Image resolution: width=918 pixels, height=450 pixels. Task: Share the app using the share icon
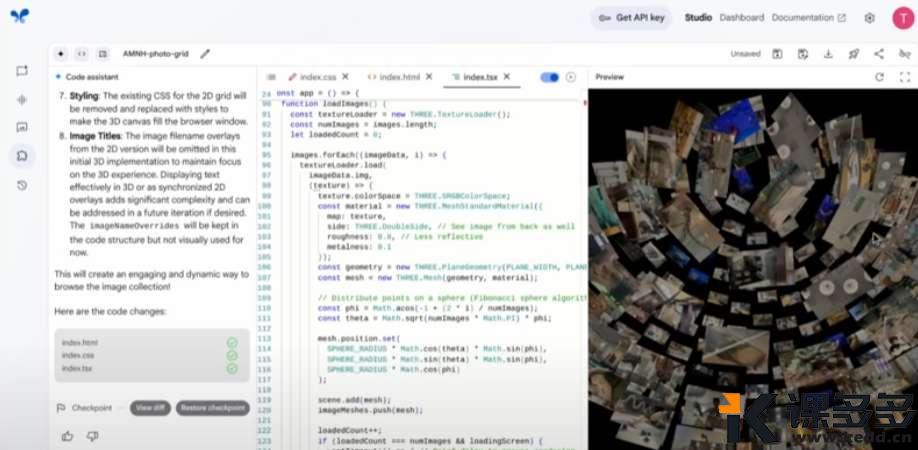click(879, 54)
